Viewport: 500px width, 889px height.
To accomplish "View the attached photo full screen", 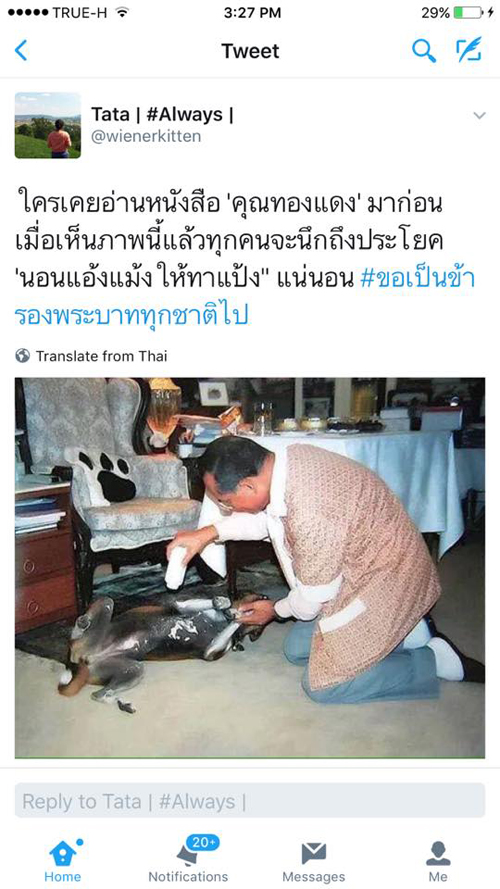I will pyautogui.click(x=250, y=568).
